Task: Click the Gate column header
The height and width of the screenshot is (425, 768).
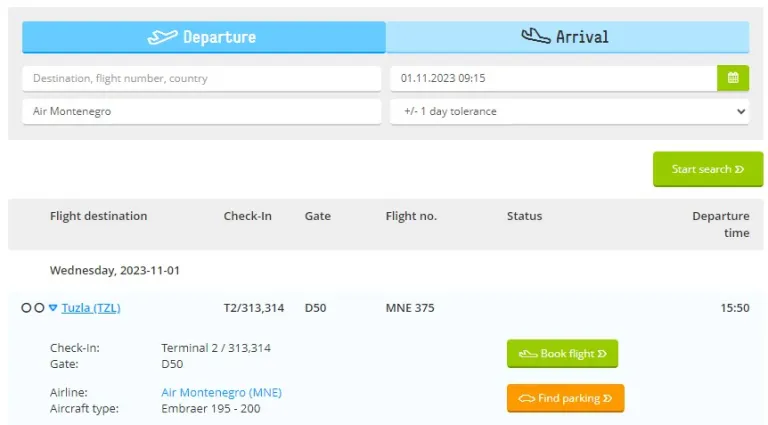Action: pos(317,216)
